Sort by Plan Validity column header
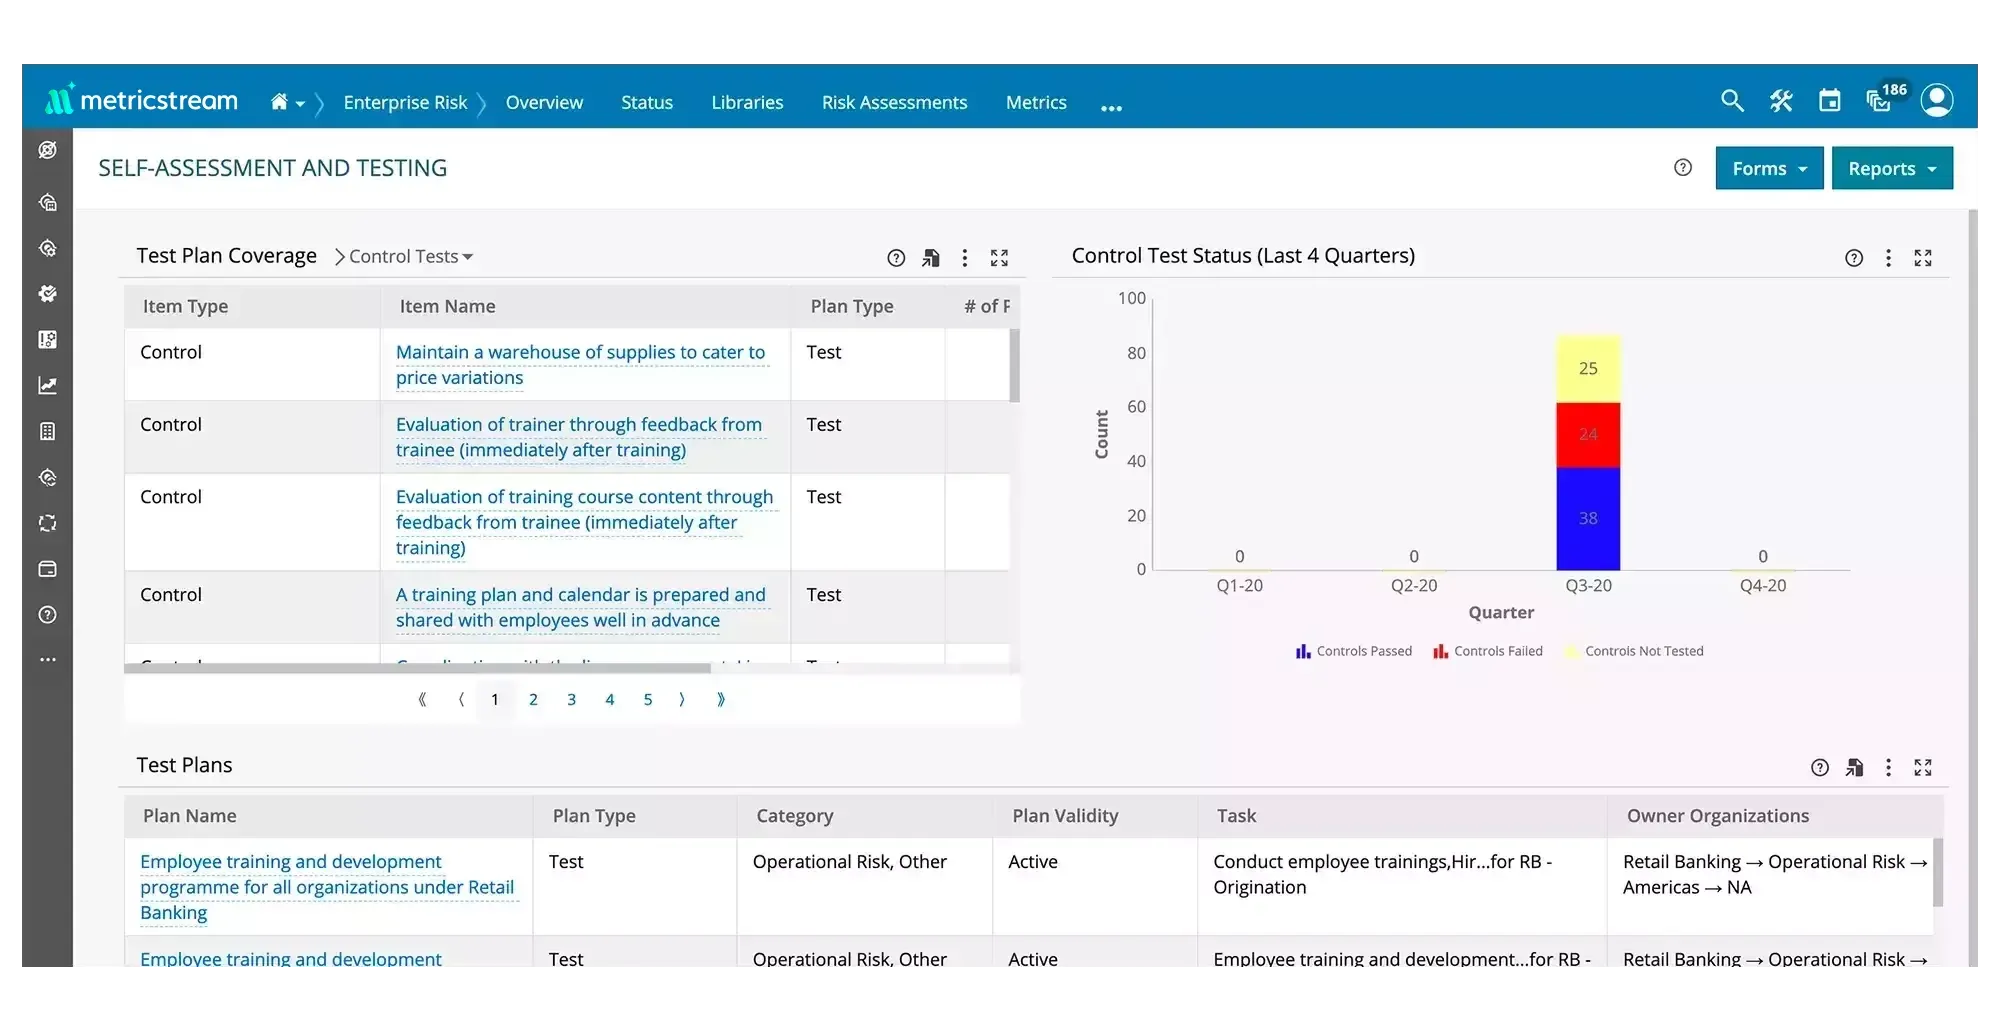The image size is (2000, 1031). pyautogui.click(x=1095, y=816)
